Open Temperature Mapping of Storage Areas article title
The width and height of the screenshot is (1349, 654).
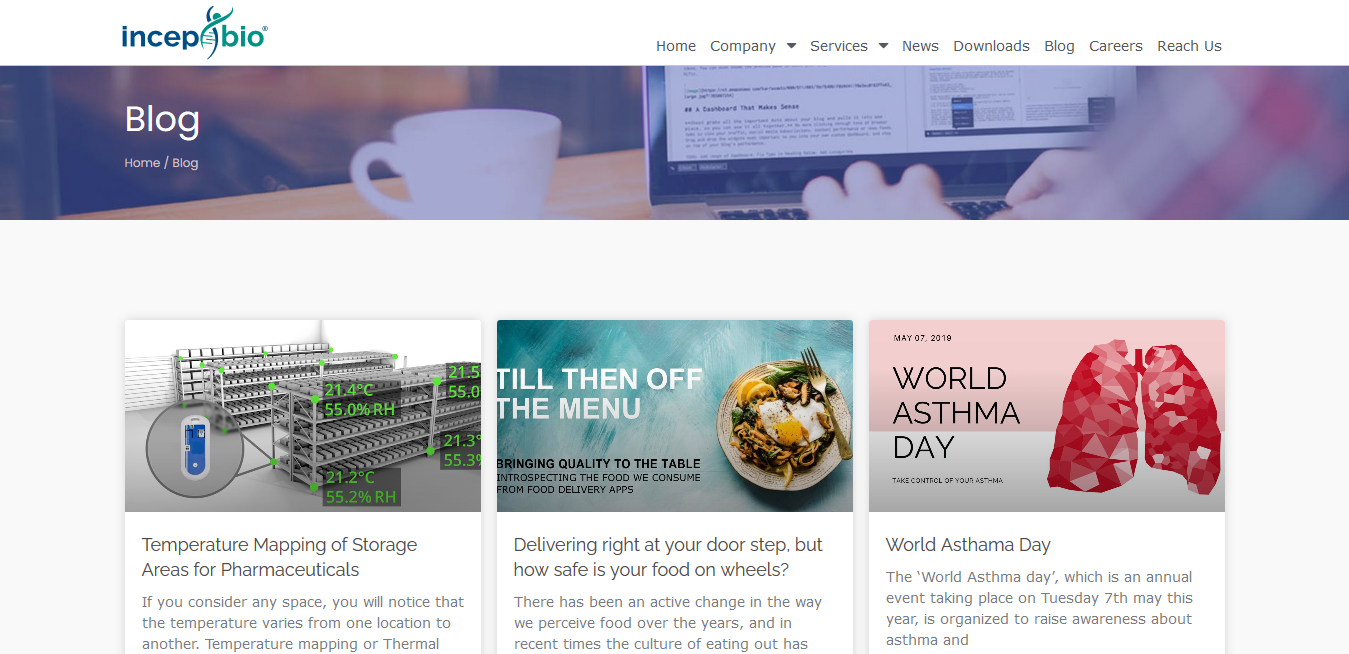pos(279,557)
